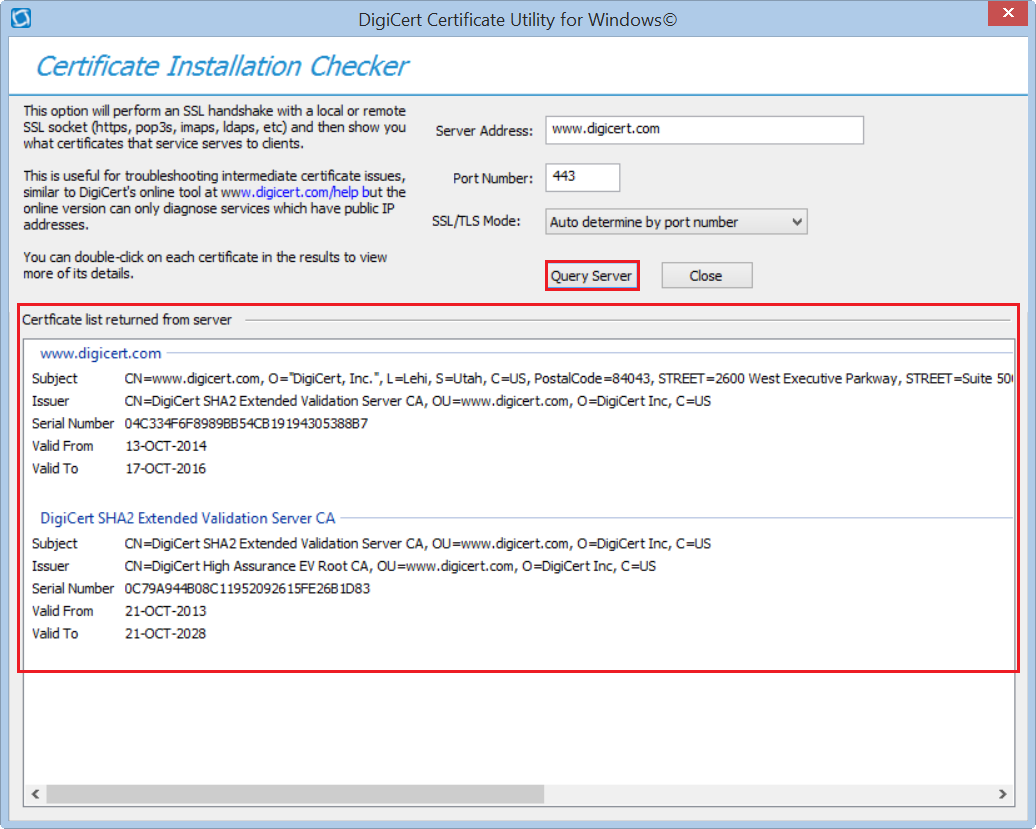The width and height of the screenshot is (1036, 829).
Task: Click the horizontal scrollbar thumb
Action: point(295,794)
